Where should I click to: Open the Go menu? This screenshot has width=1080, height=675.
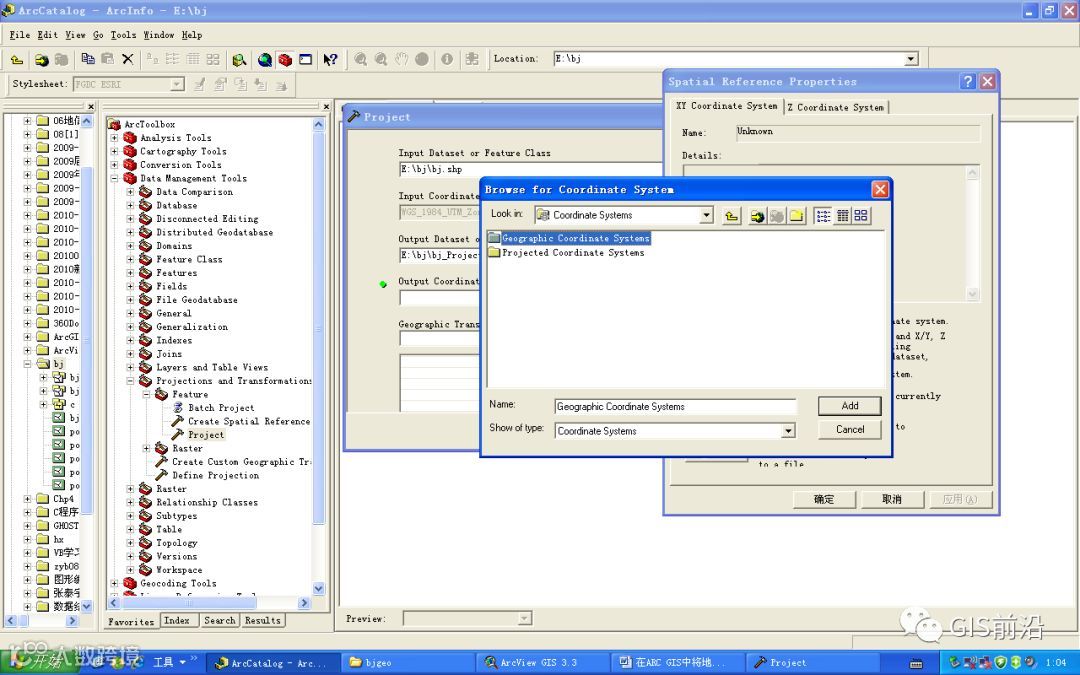(98, 34)
